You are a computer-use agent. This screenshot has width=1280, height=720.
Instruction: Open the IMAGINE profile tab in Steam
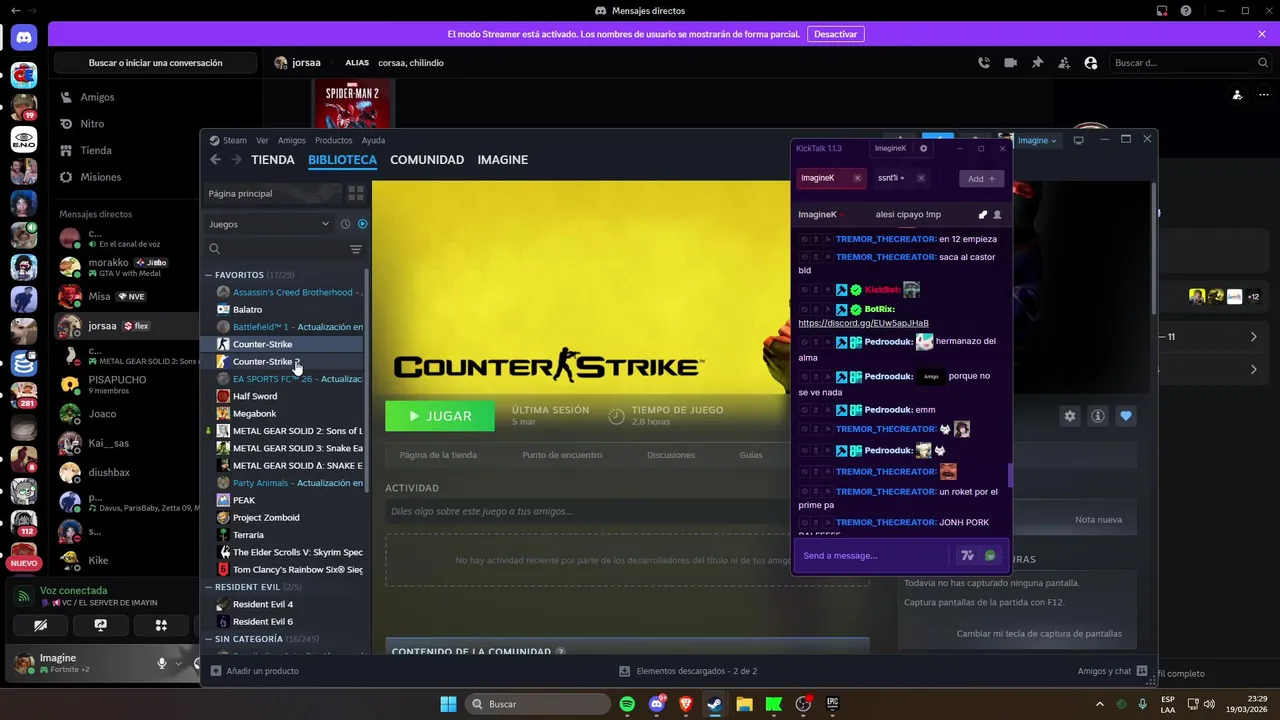(x=502, y=160)
